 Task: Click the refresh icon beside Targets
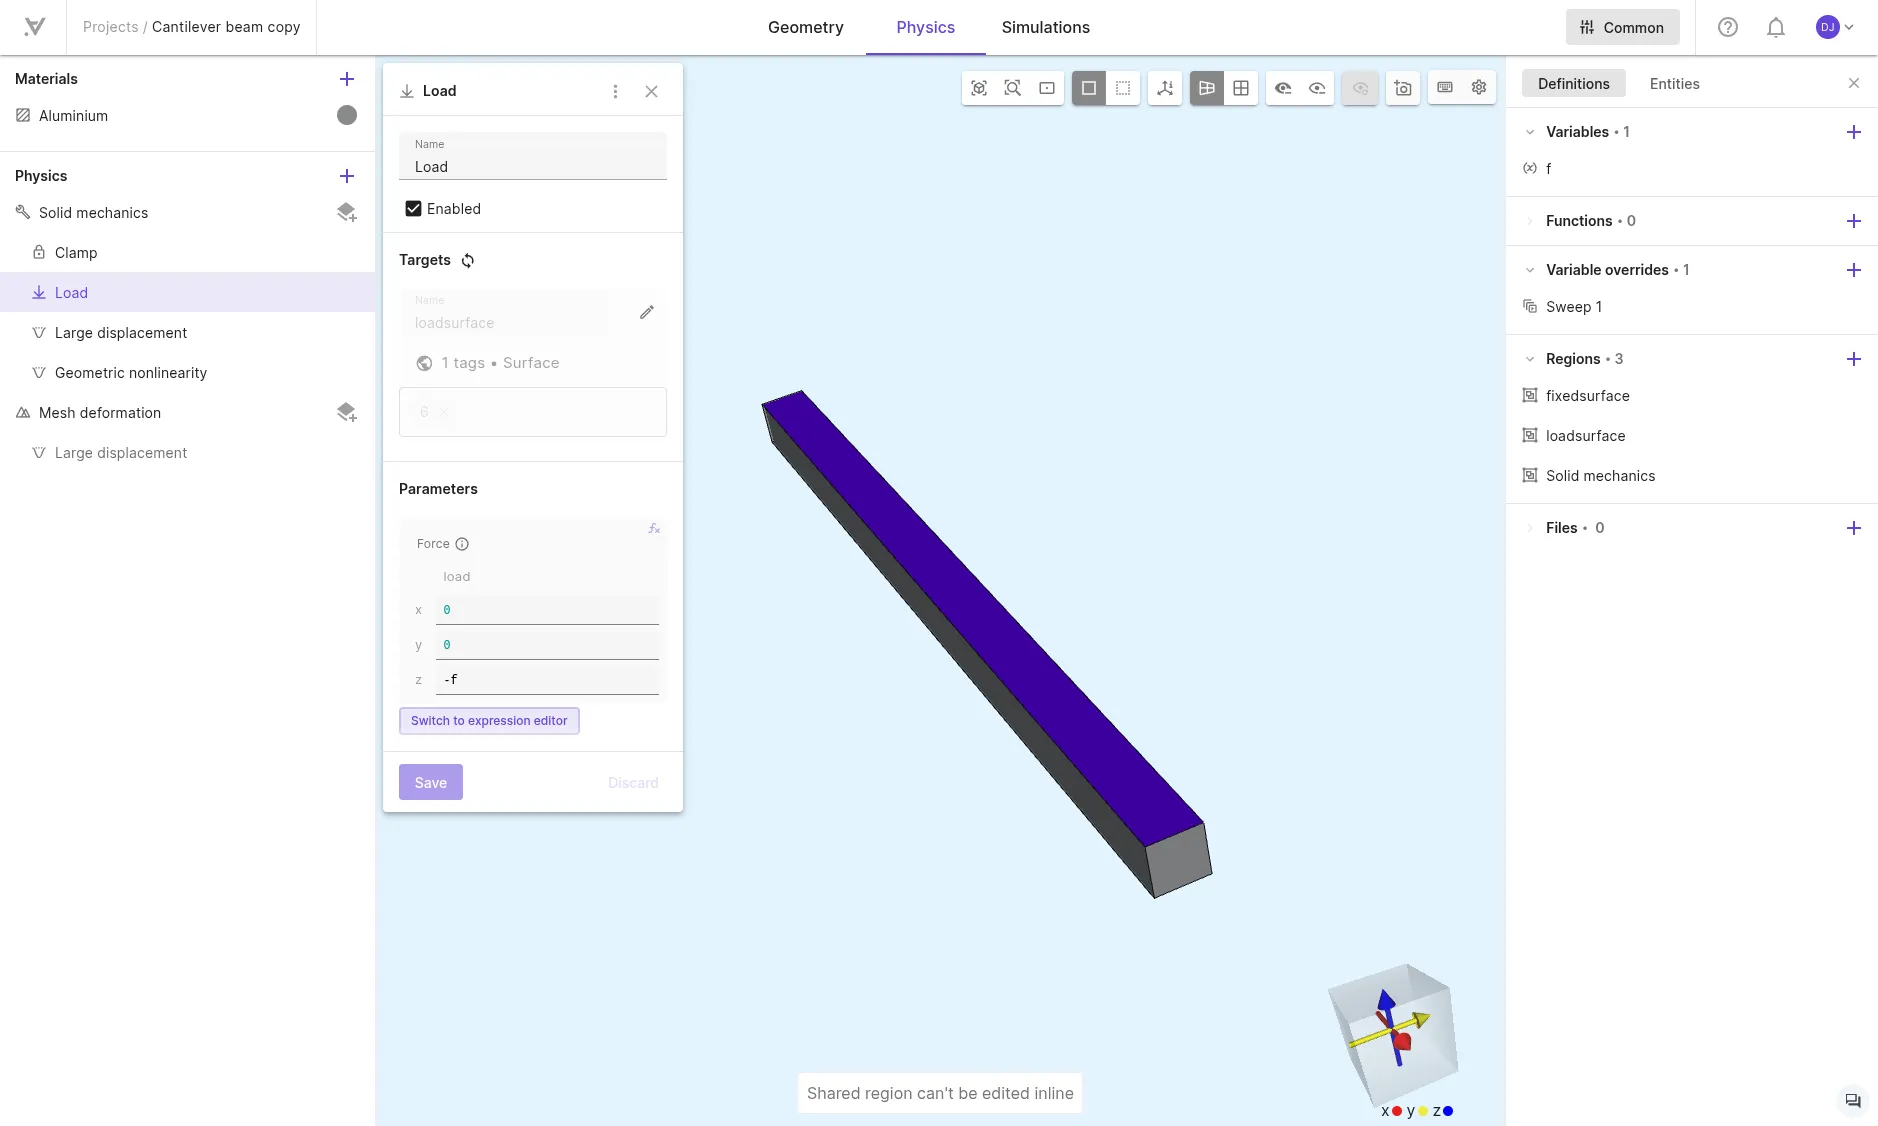click(468, 261)
